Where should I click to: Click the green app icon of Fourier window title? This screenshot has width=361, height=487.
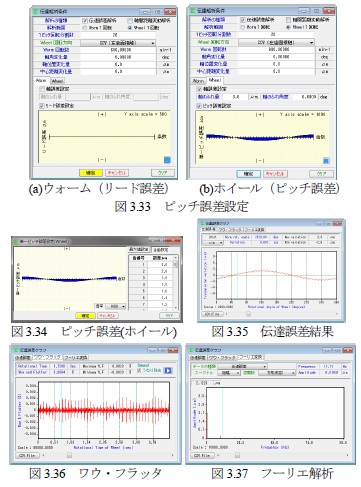tap(191, 350)
